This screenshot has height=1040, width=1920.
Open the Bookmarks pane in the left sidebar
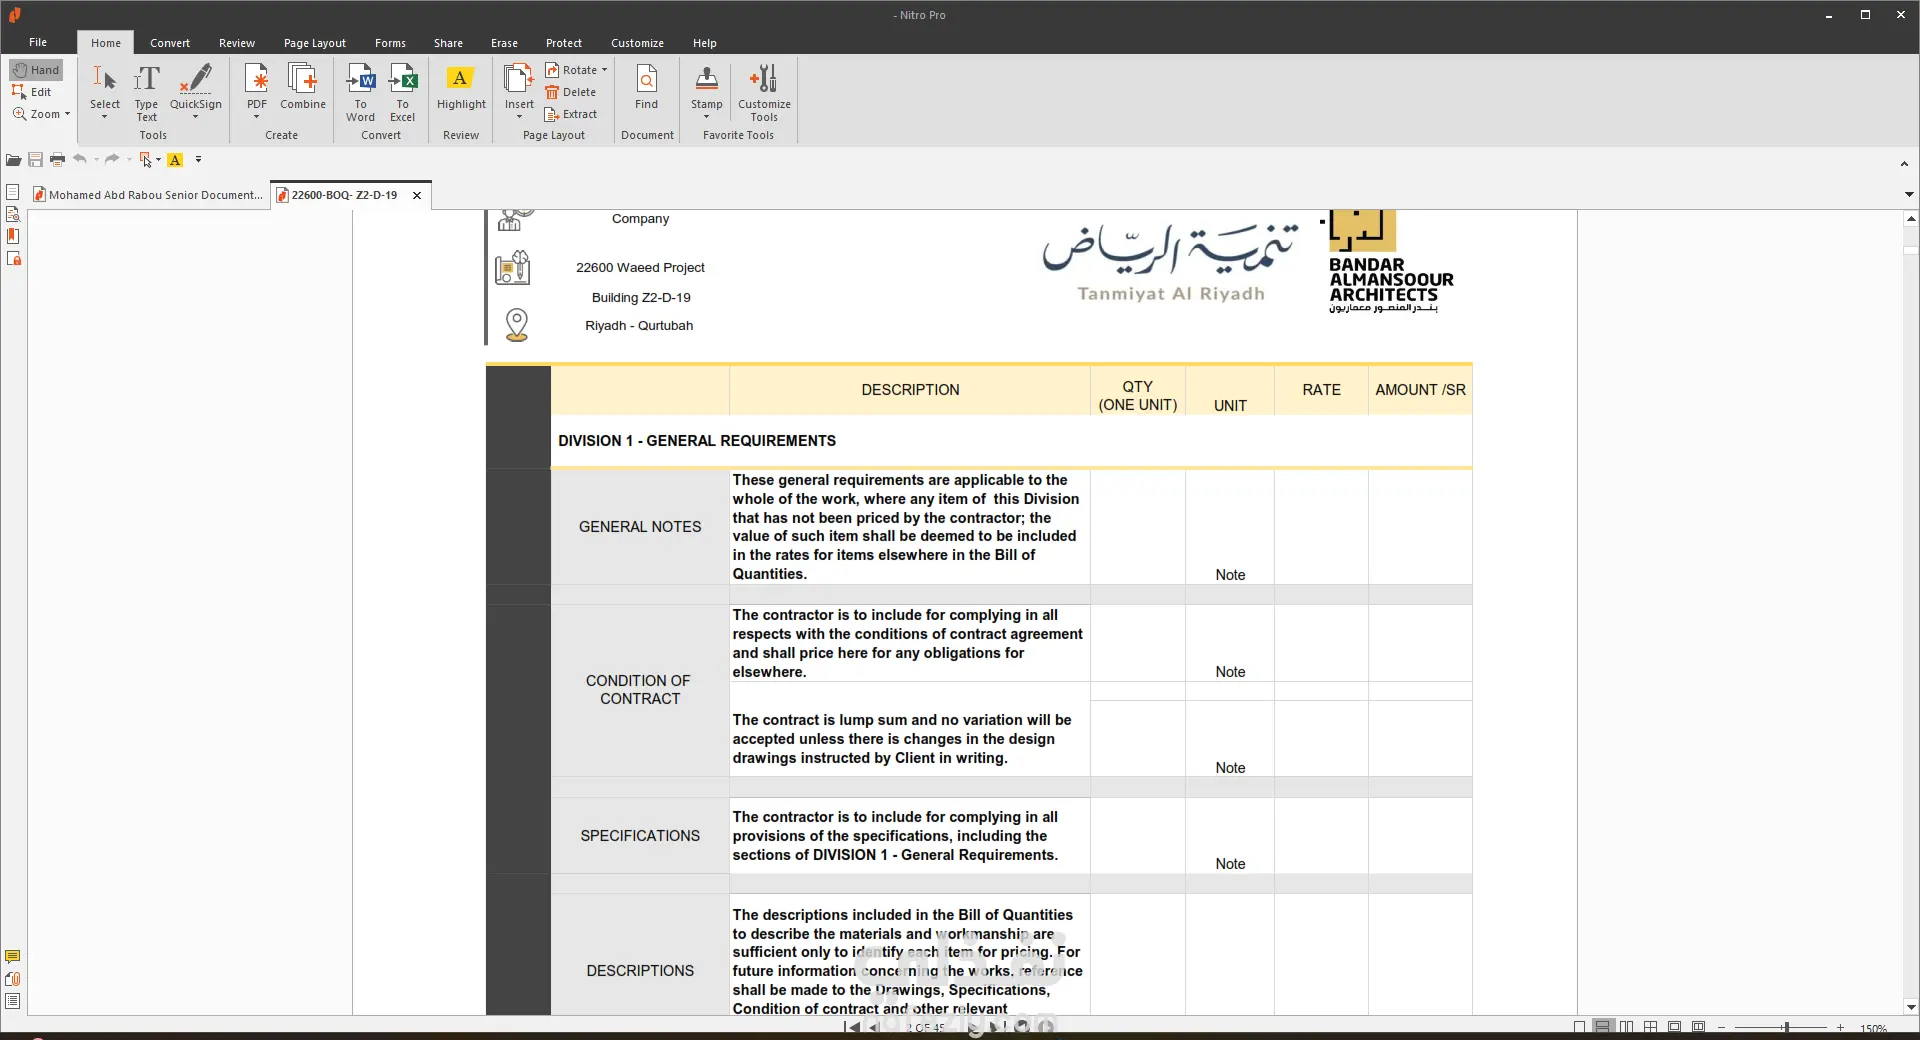(x=13, y=236)
